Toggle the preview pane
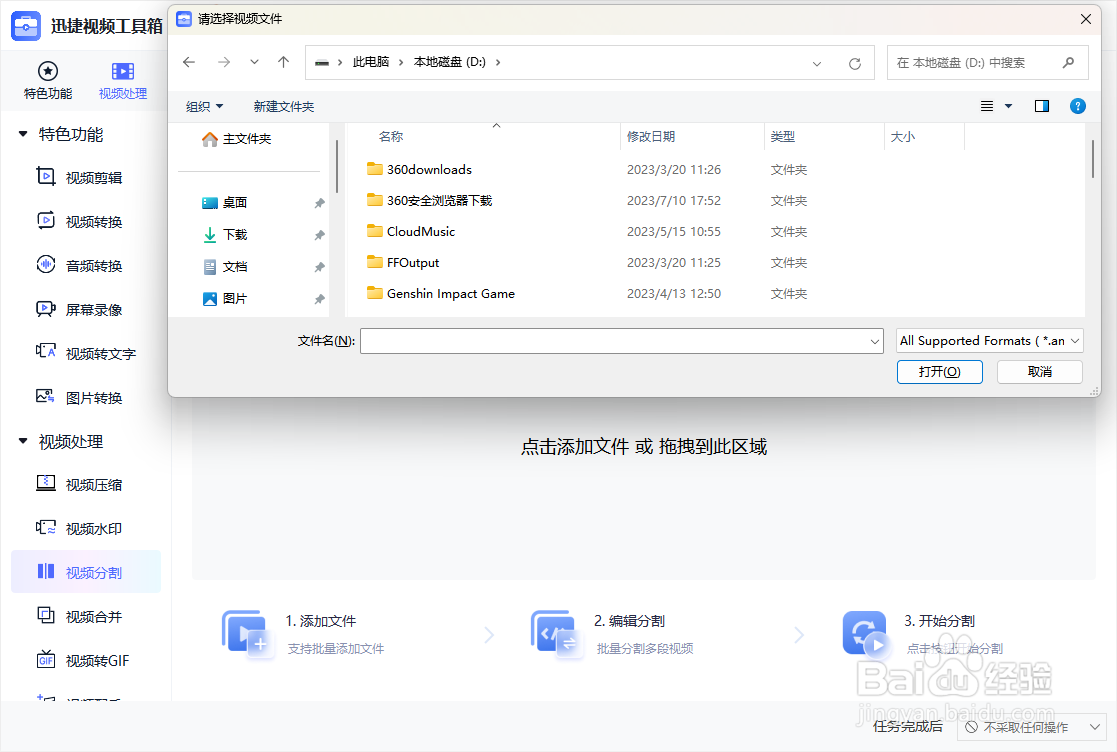This screenshot has height=752, width=1117. point(1041,106)
